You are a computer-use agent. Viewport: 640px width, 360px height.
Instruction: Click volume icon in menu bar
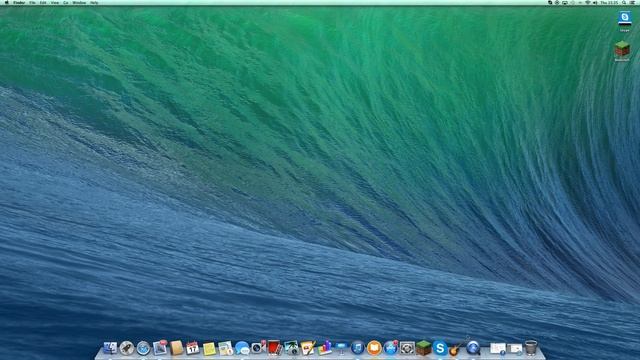595,2
